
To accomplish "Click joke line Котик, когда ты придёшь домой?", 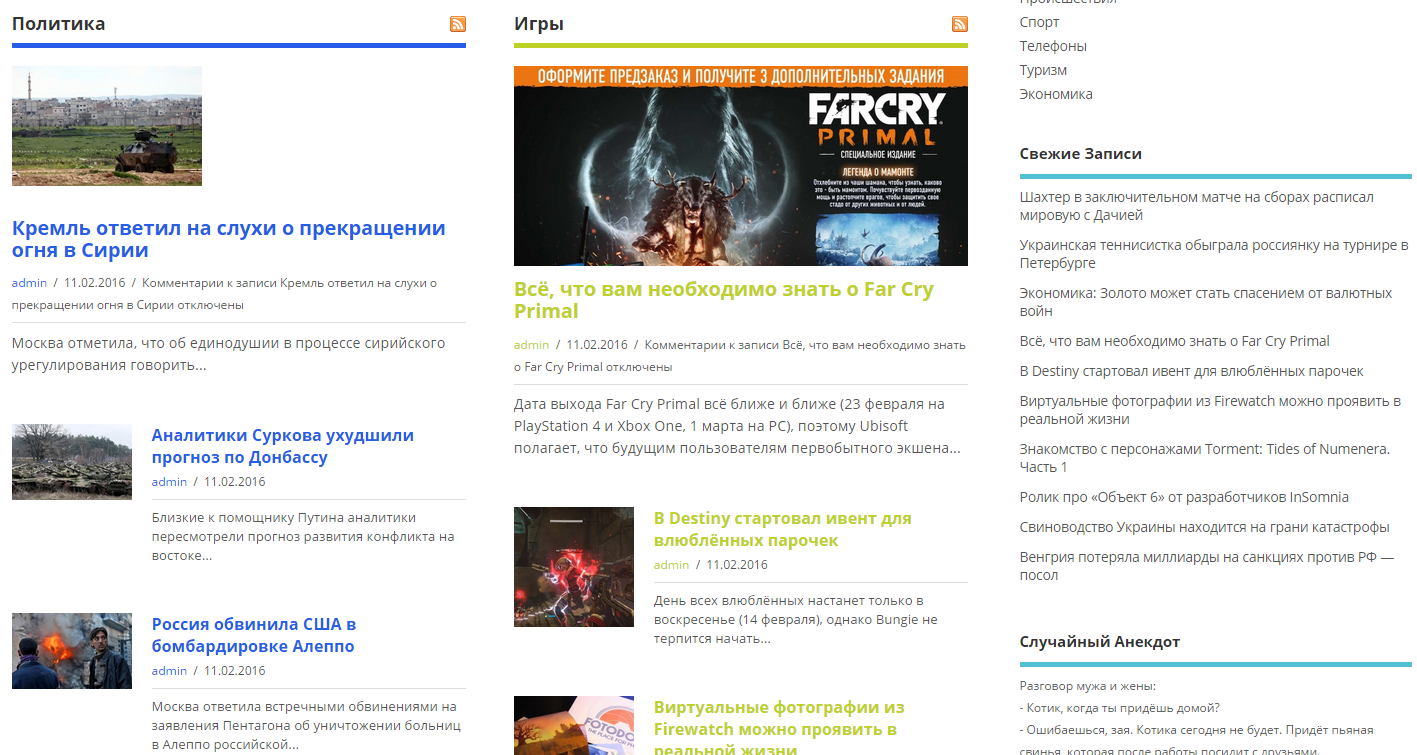I will [x=1120, y=708].
